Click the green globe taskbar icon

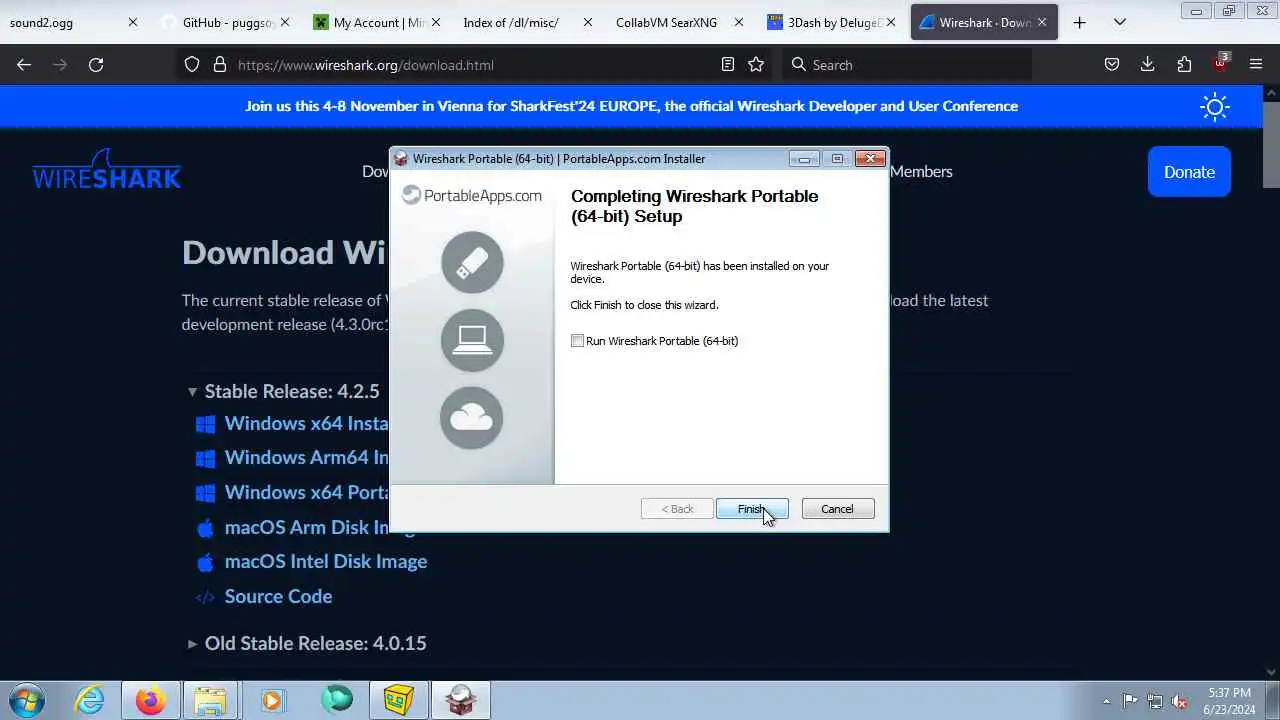point(337,700)
